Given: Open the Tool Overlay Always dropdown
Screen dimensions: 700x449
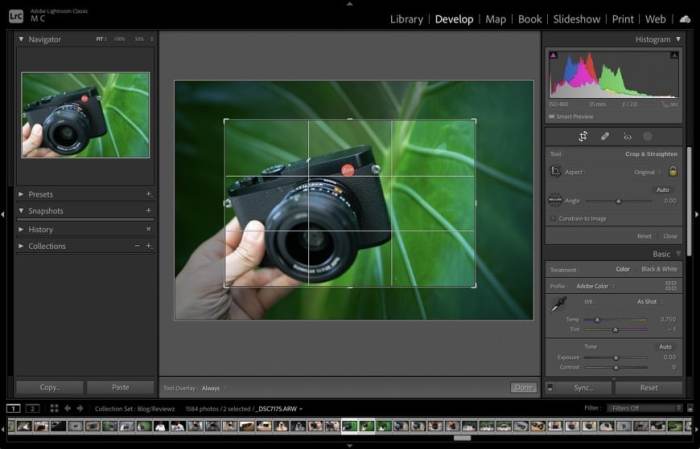Looking at the screenshot, I should [212, 388].
